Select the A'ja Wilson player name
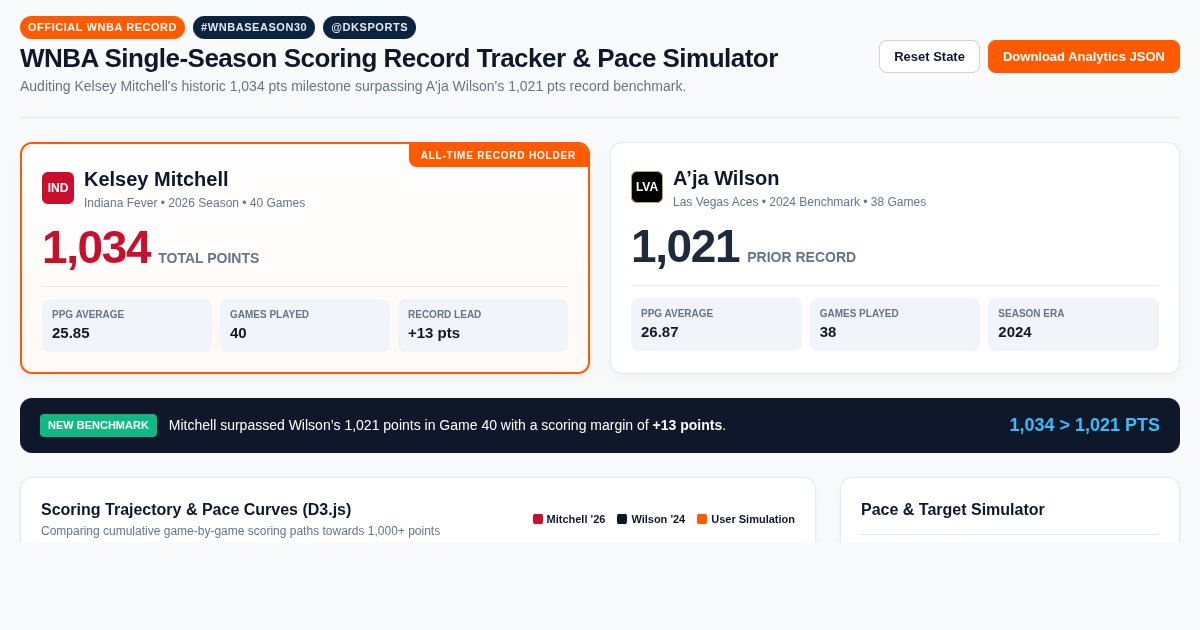1200x630 pixels. tap(726, 178)
